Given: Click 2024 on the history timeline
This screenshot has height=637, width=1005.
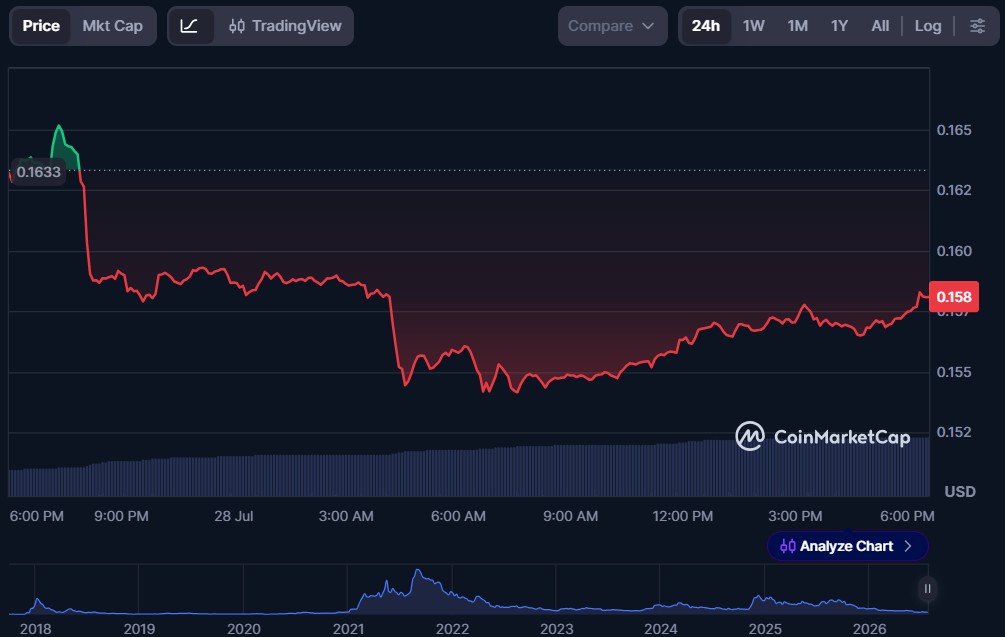Looking at the screenshot, I should [x=661, y=629].
